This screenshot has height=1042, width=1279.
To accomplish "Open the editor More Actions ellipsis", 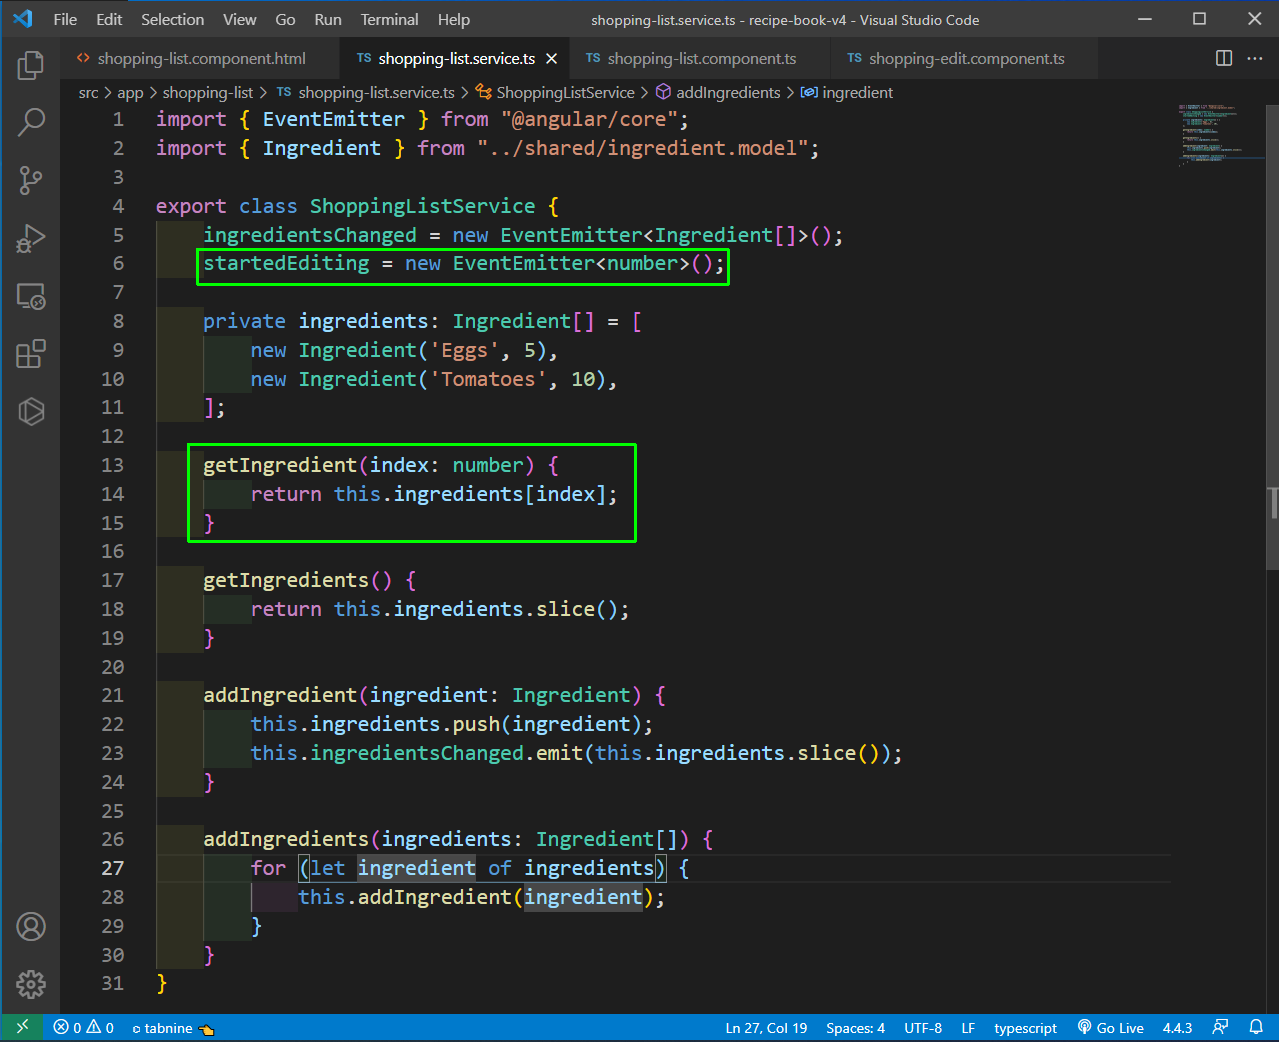I will (1255, 58).
